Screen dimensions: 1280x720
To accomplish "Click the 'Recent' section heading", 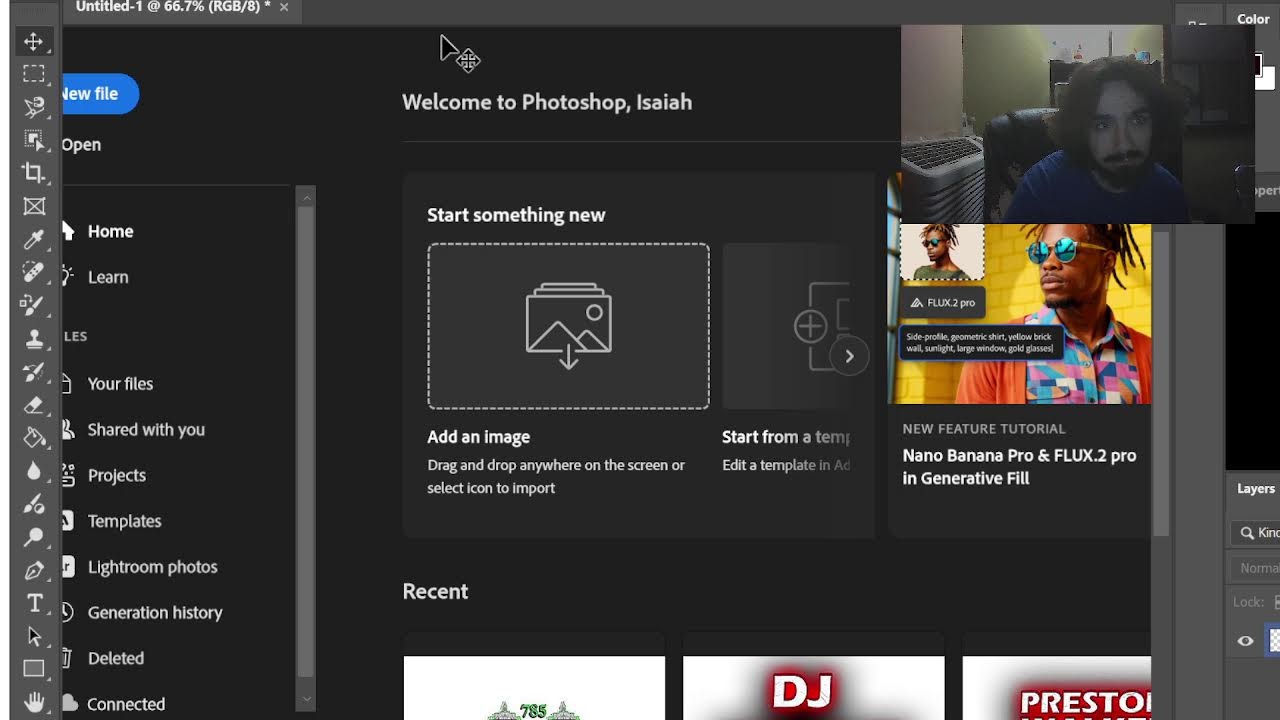I will (x=435, y=591).
